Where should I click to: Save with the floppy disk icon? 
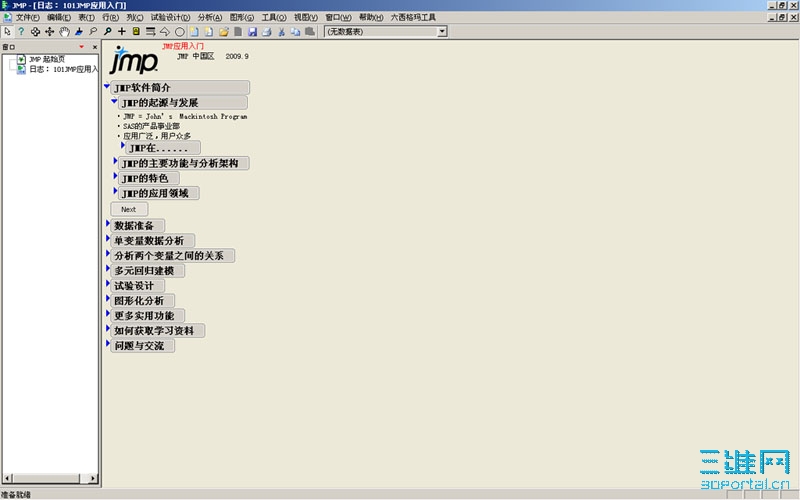252,32
